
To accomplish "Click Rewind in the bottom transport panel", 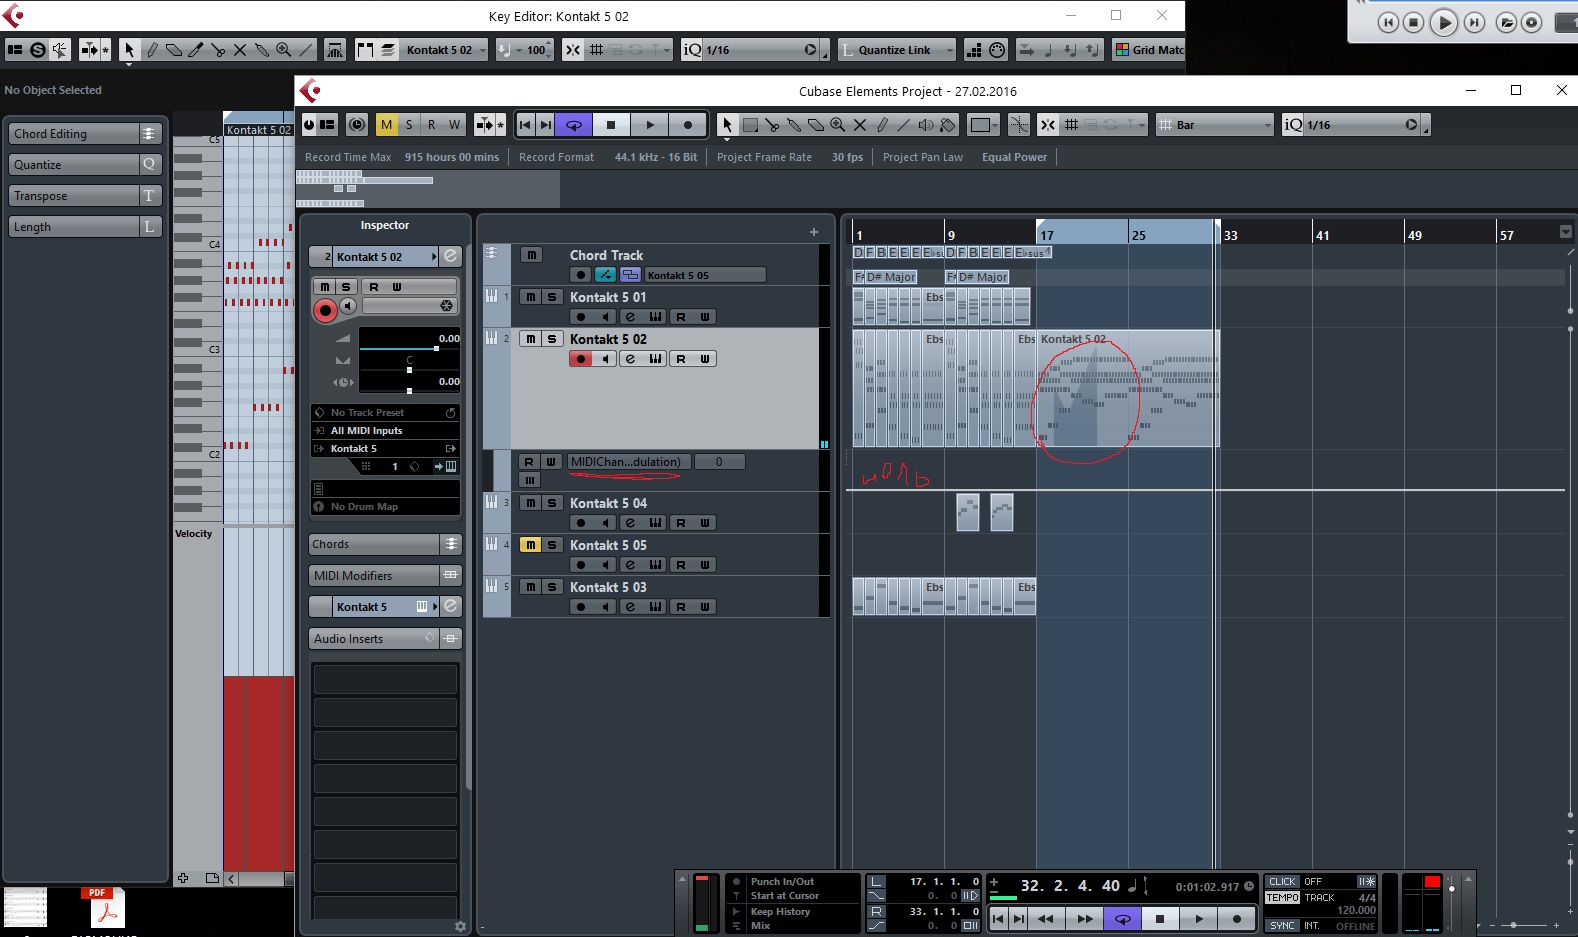I will coord(1045,919).
